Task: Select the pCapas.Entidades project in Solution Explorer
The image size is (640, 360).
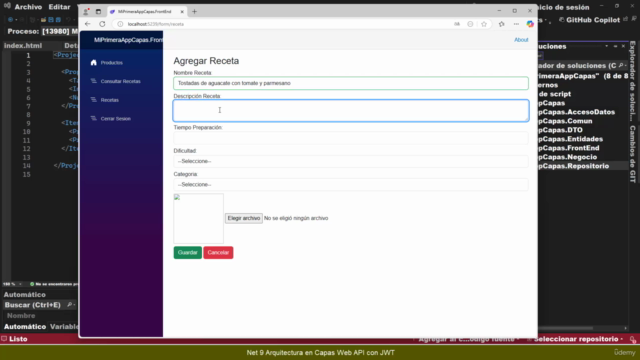Action: pos(570,139)
